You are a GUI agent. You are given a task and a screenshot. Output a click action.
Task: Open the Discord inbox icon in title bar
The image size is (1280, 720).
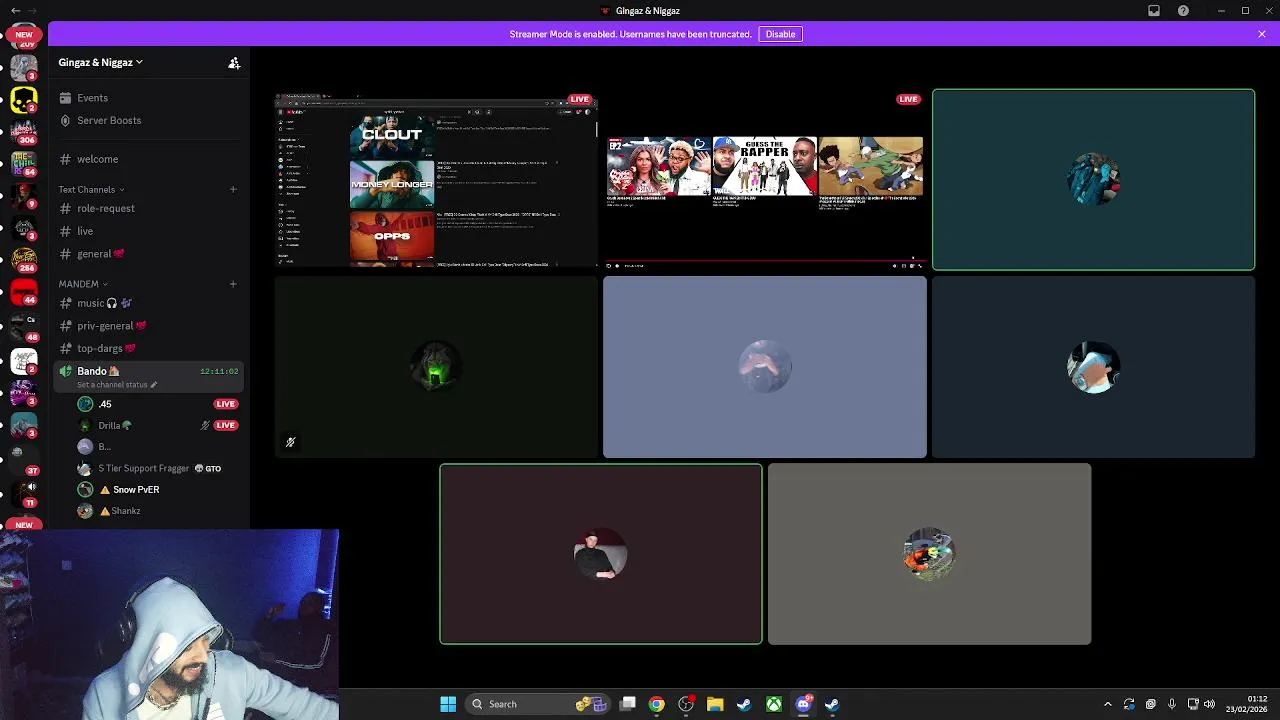pos(1154,10)
